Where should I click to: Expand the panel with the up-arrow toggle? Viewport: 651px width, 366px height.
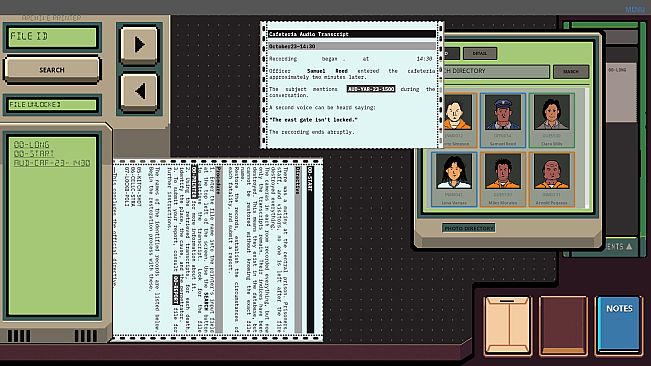[629, 246]
